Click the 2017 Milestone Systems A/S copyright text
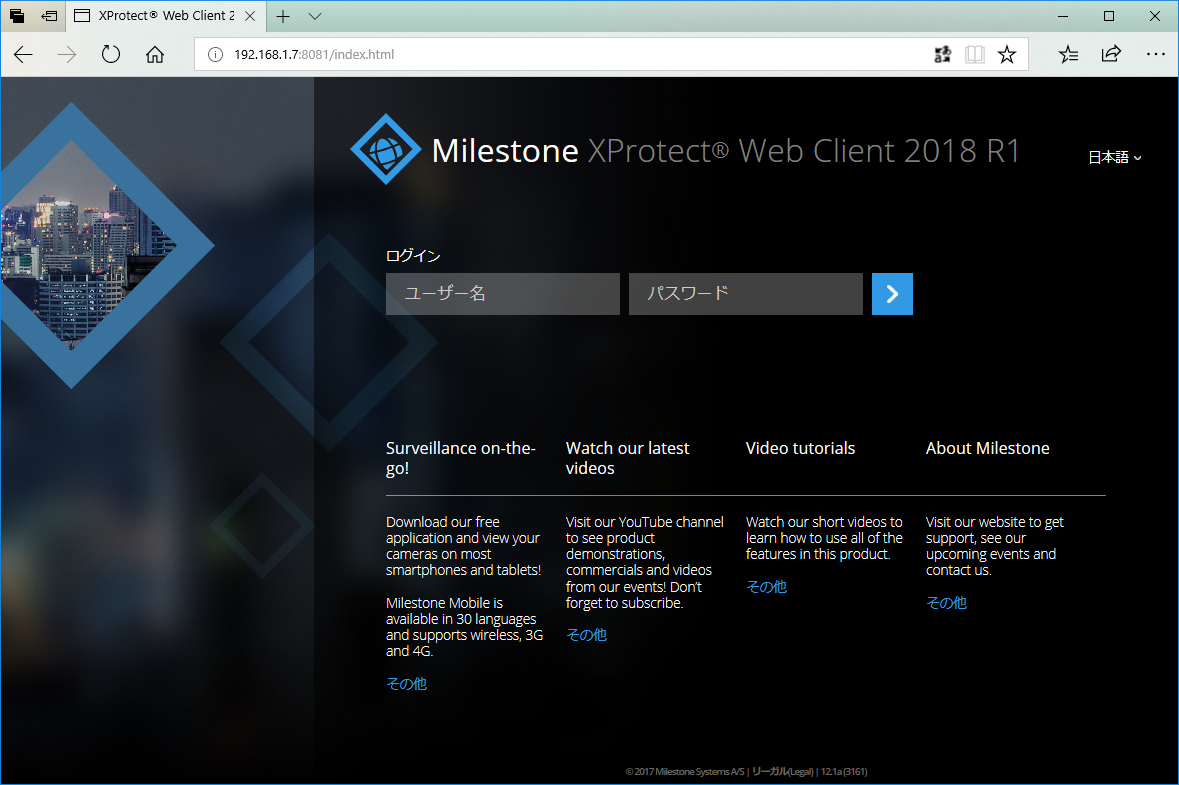The image size is (1179, 785). pos(685,771)
